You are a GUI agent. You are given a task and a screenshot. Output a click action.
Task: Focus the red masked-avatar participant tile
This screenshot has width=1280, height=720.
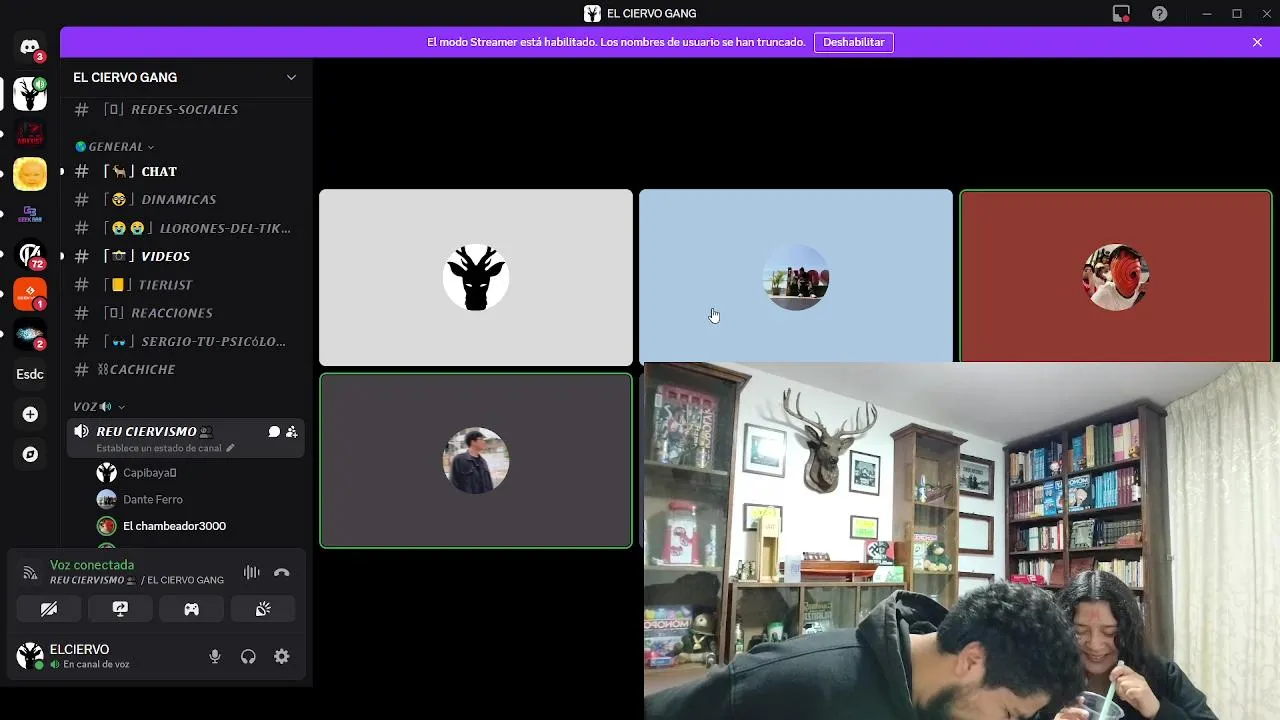pyautogui.click(x=1116, y=276)
